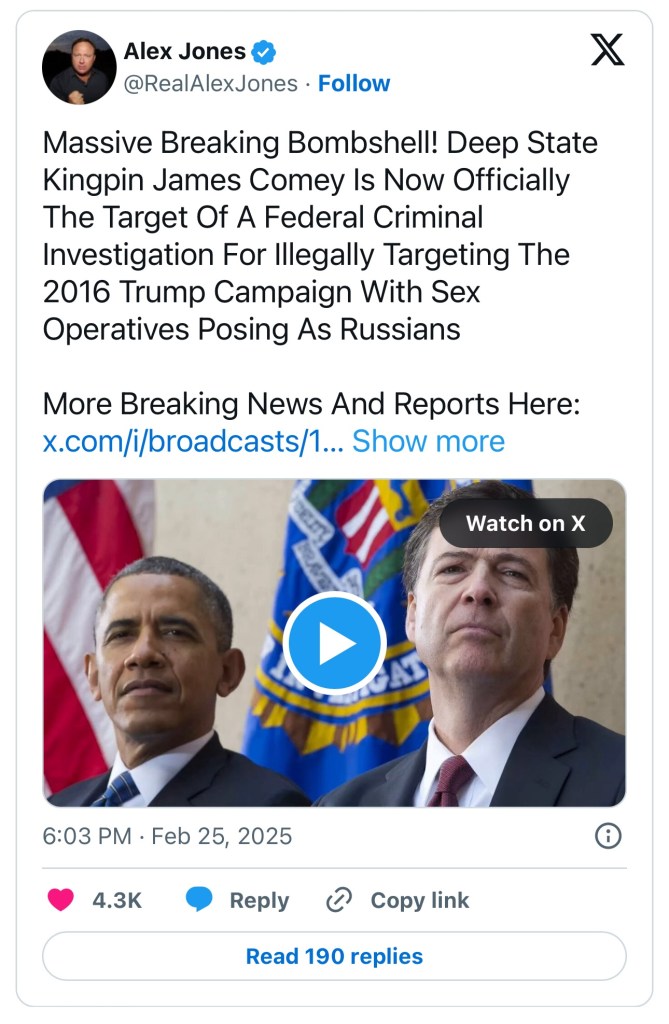669x1024 pixels.
Task: Click the reply speech bubble icon
Action: click(200, 900)
